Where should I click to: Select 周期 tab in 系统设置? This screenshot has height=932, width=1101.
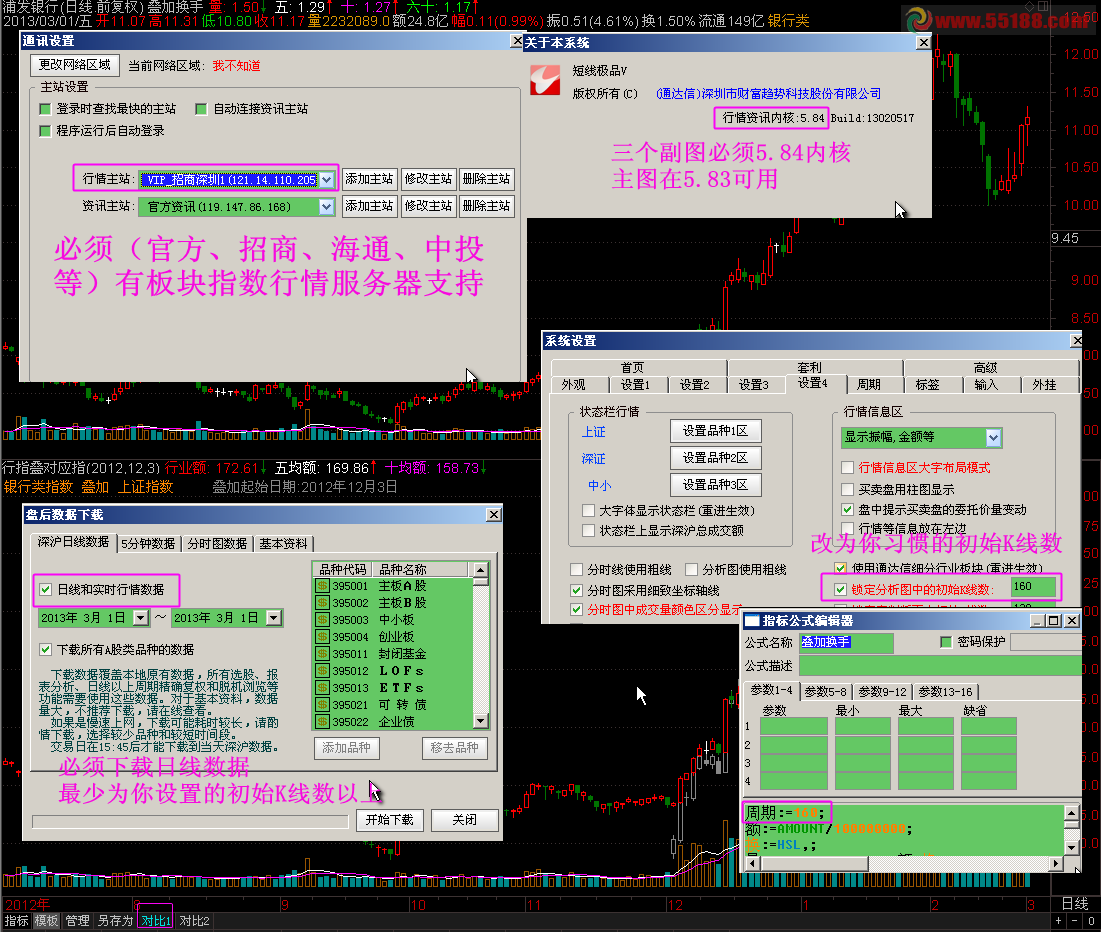point(869,385)
